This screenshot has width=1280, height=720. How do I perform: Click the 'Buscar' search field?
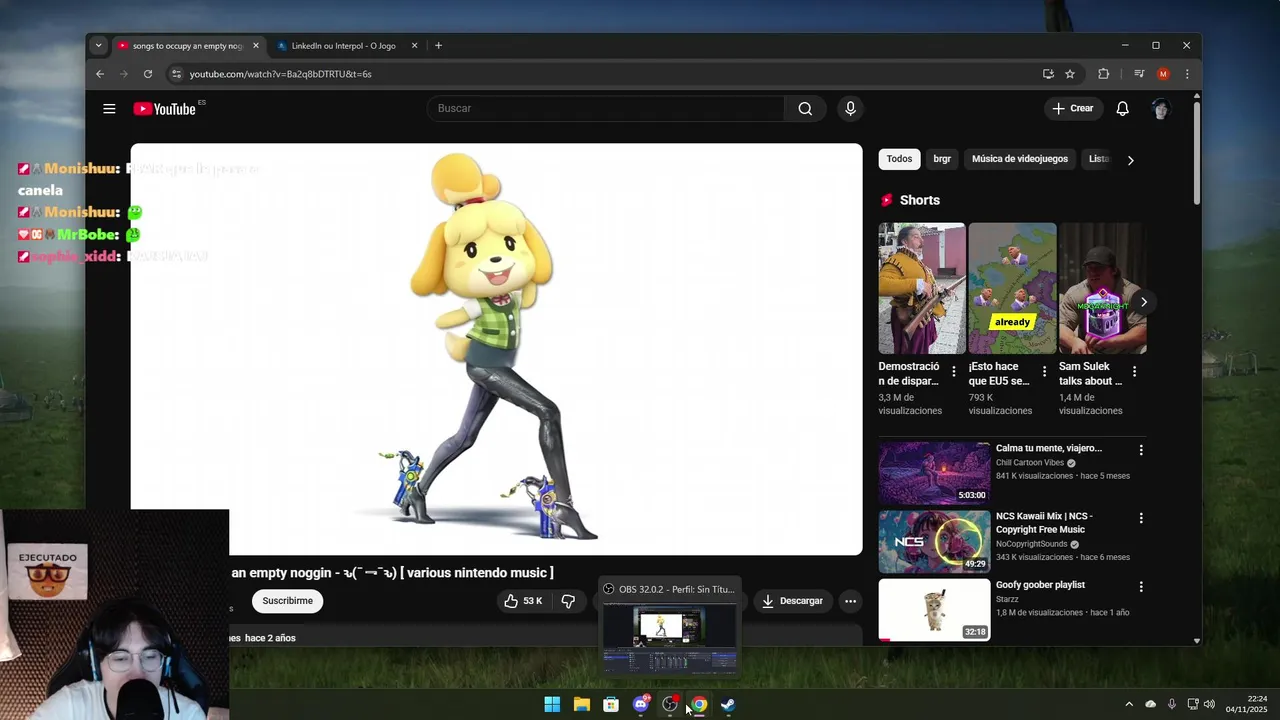[x=606, y=109]
